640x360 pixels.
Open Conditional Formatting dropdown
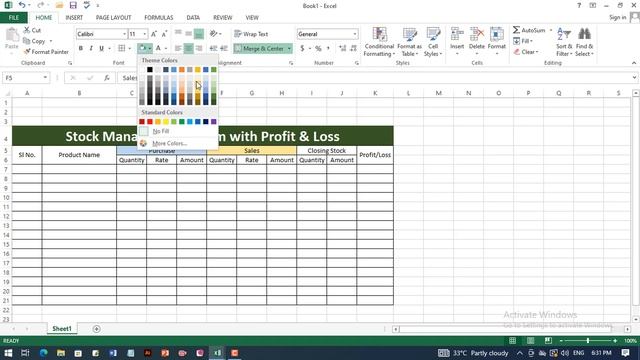click(379, 42)
